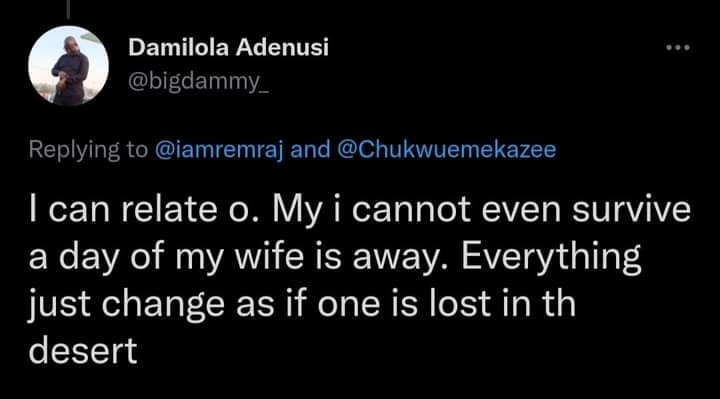This screenshot has height=399, width=720.
Task: Click the word 'cannot' in the tweet
Action: 411,211
